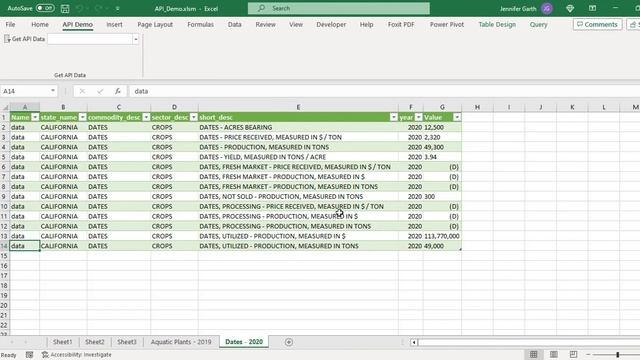Open the Developer tab
Screen dimensions: 640x360
(x=331, y=24)
